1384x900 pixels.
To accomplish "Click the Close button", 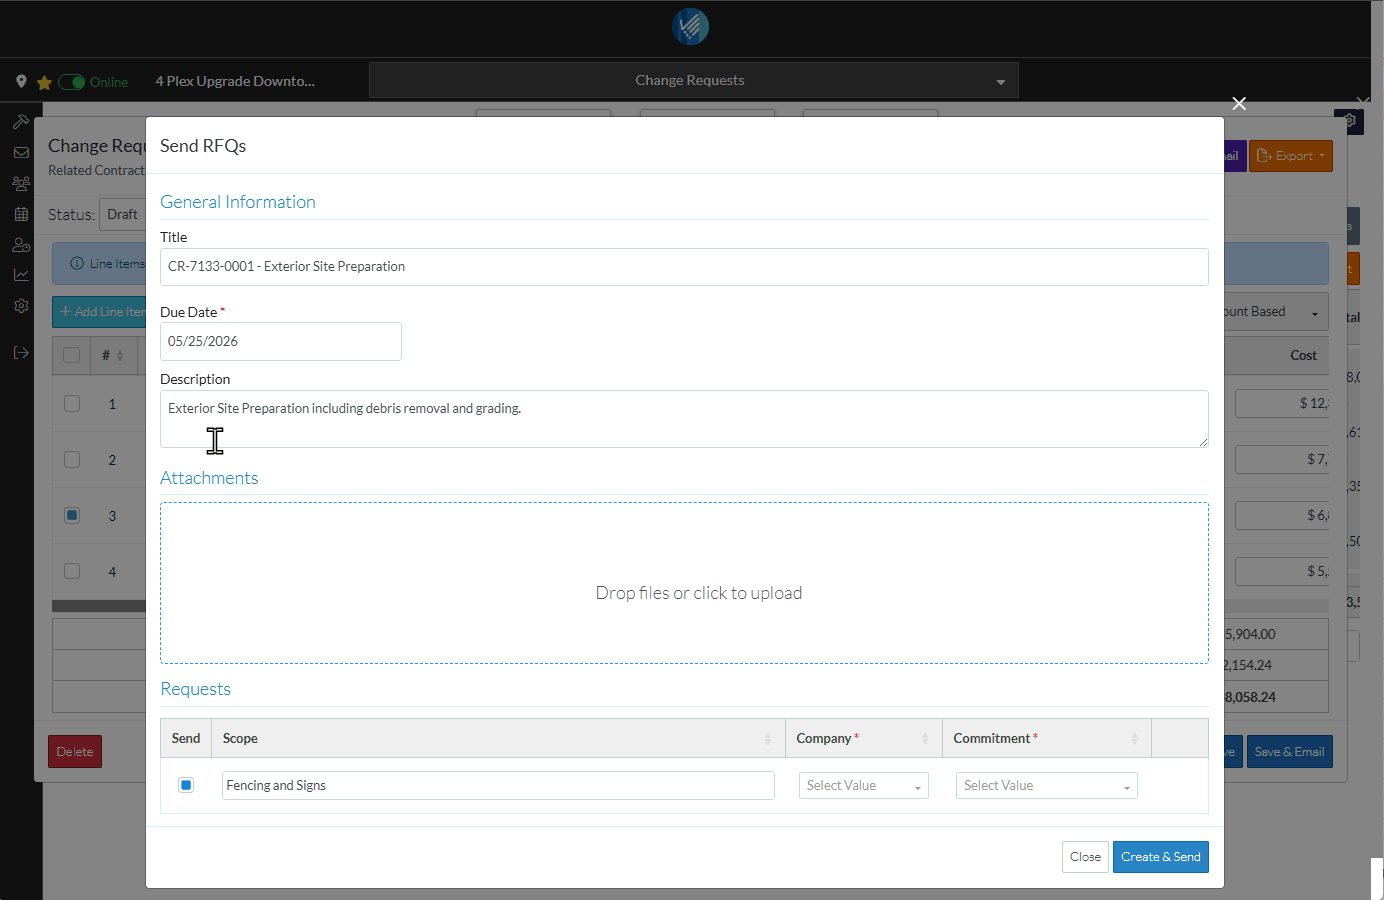I will (1085, 857).
